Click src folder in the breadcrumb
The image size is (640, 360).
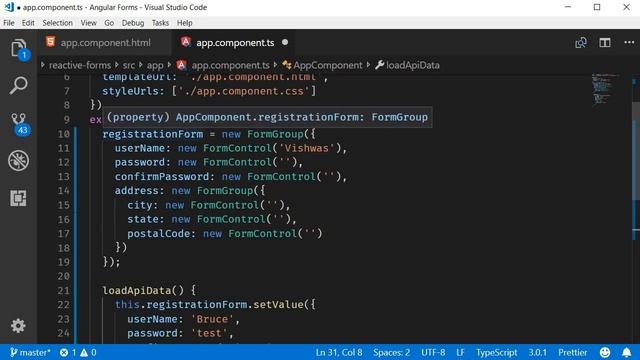(x=129, y=65)
